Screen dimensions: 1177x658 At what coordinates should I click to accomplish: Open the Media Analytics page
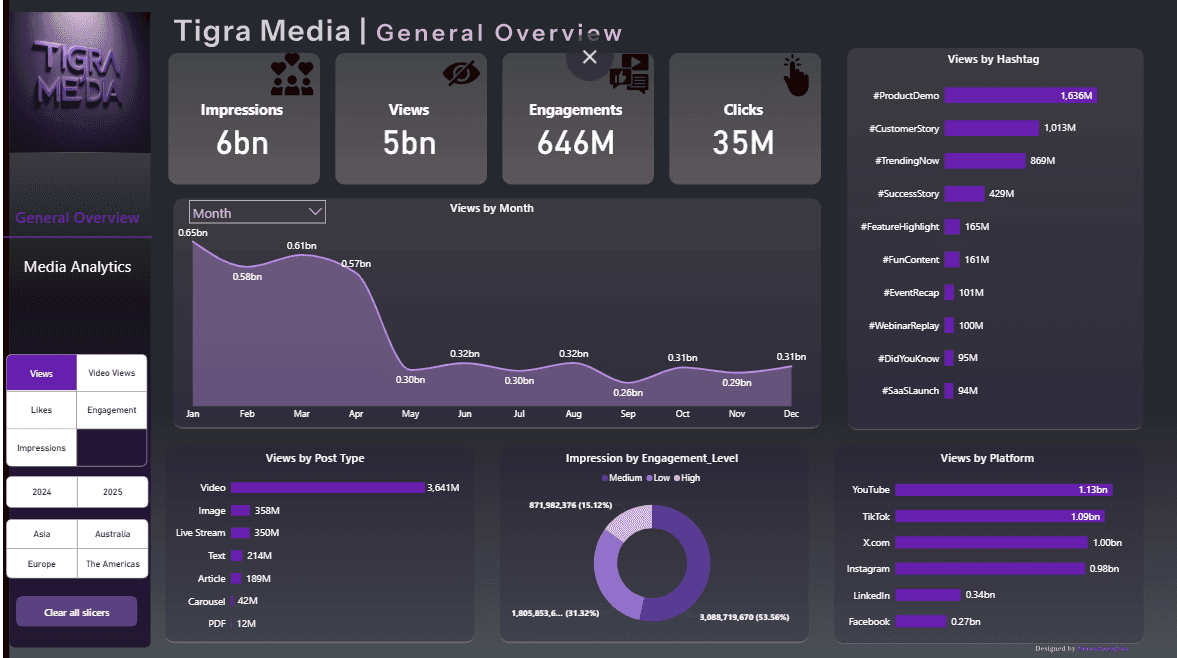tap(77, 266)
